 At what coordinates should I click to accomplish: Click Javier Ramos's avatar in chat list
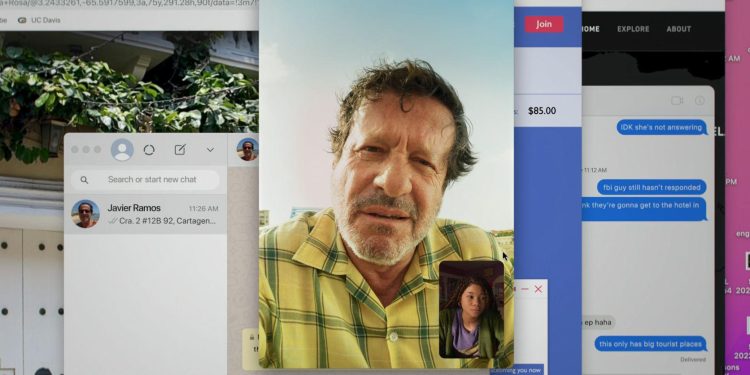coord(85,214)
